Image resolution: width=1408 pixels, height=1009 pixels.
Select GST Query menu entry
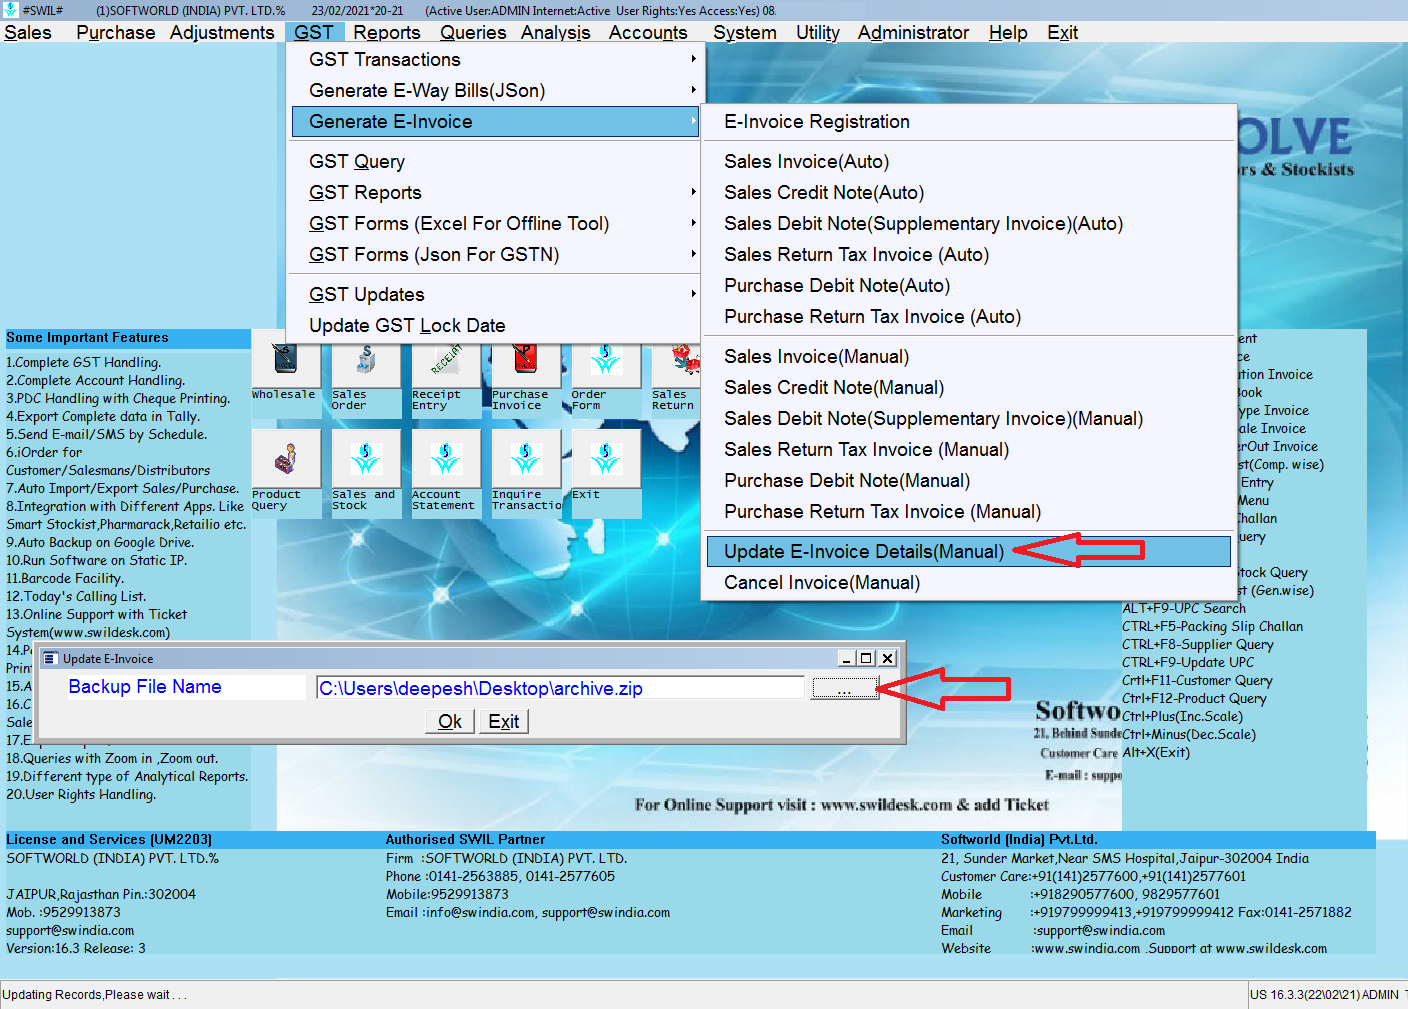tap(495, 162)
